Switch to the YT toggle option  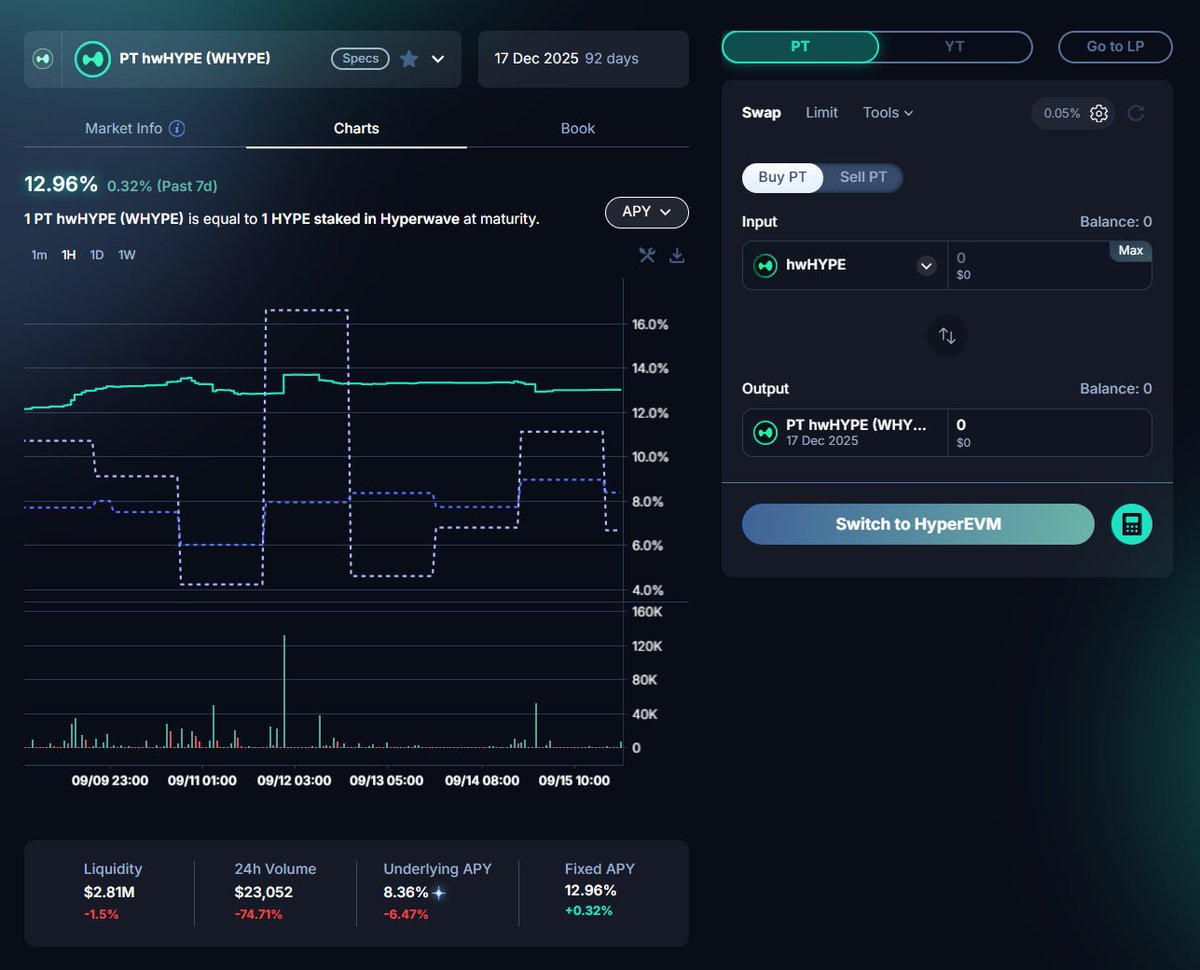[955, 47]
